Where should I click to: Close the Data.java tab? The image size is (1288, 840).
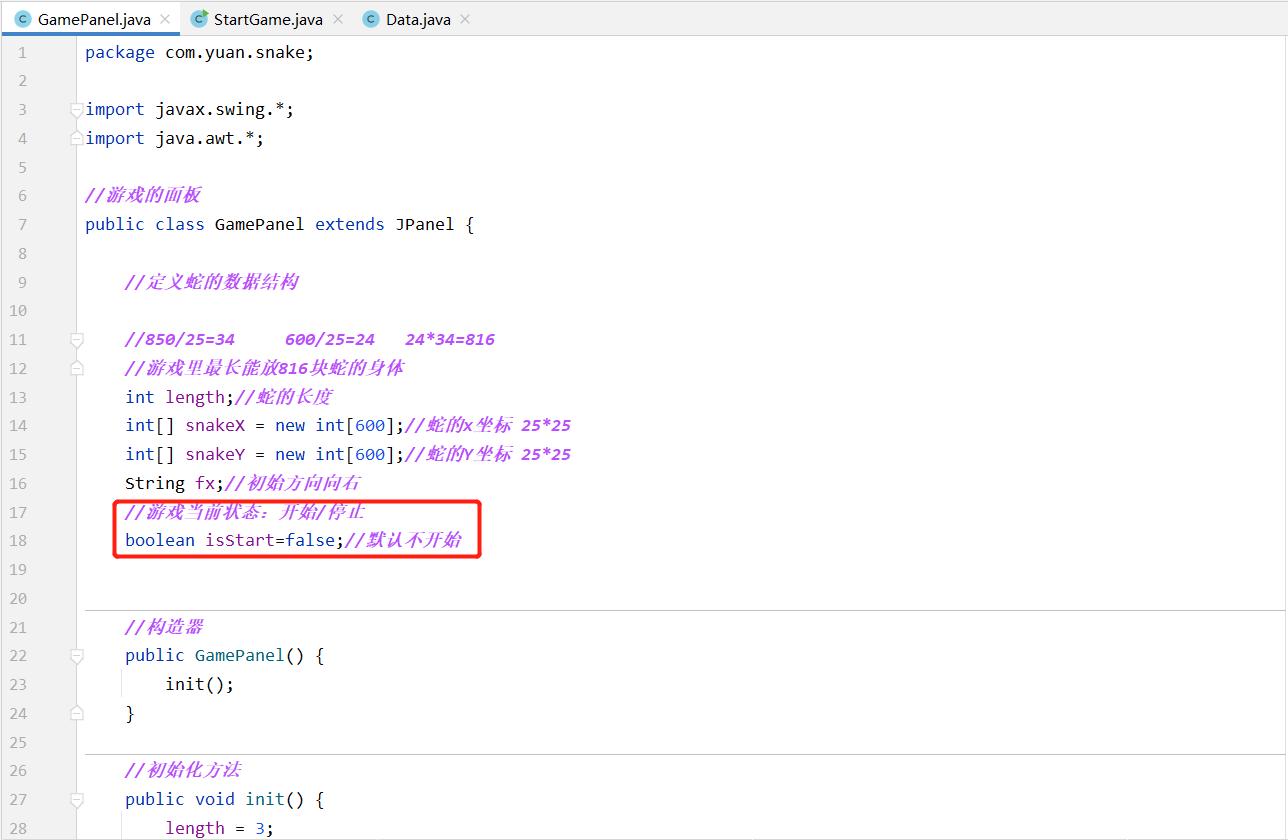pyautogui.click(x=465, y=19)
